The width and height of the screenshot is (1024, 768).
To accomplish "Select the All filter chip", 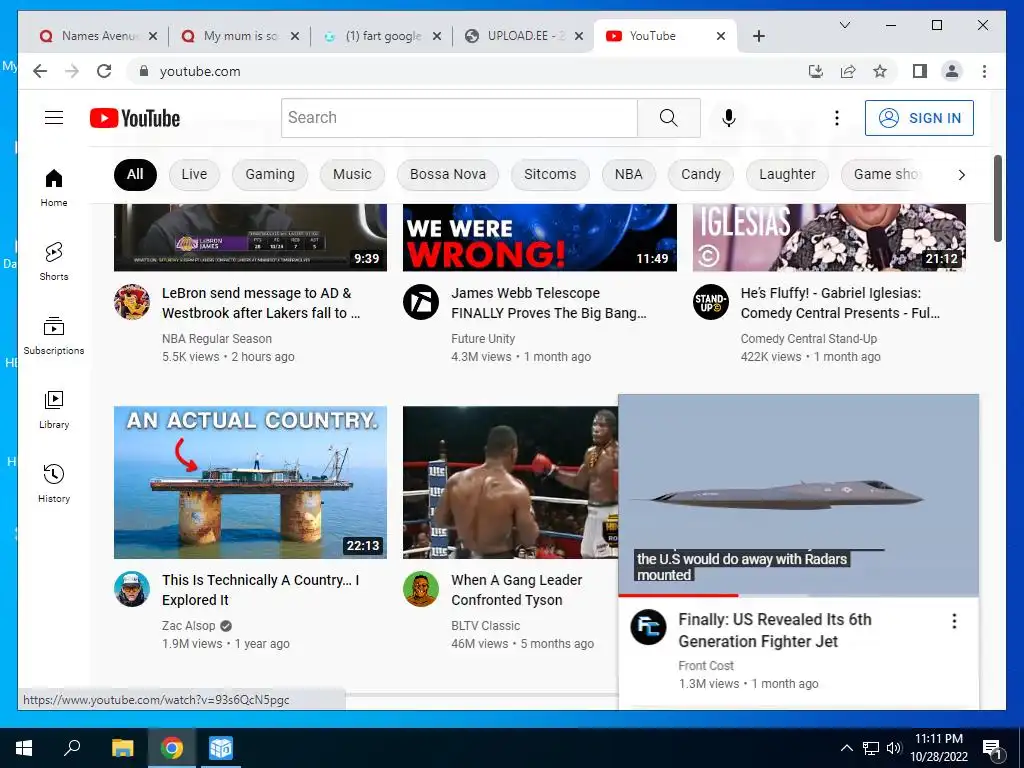I will 135,174.
